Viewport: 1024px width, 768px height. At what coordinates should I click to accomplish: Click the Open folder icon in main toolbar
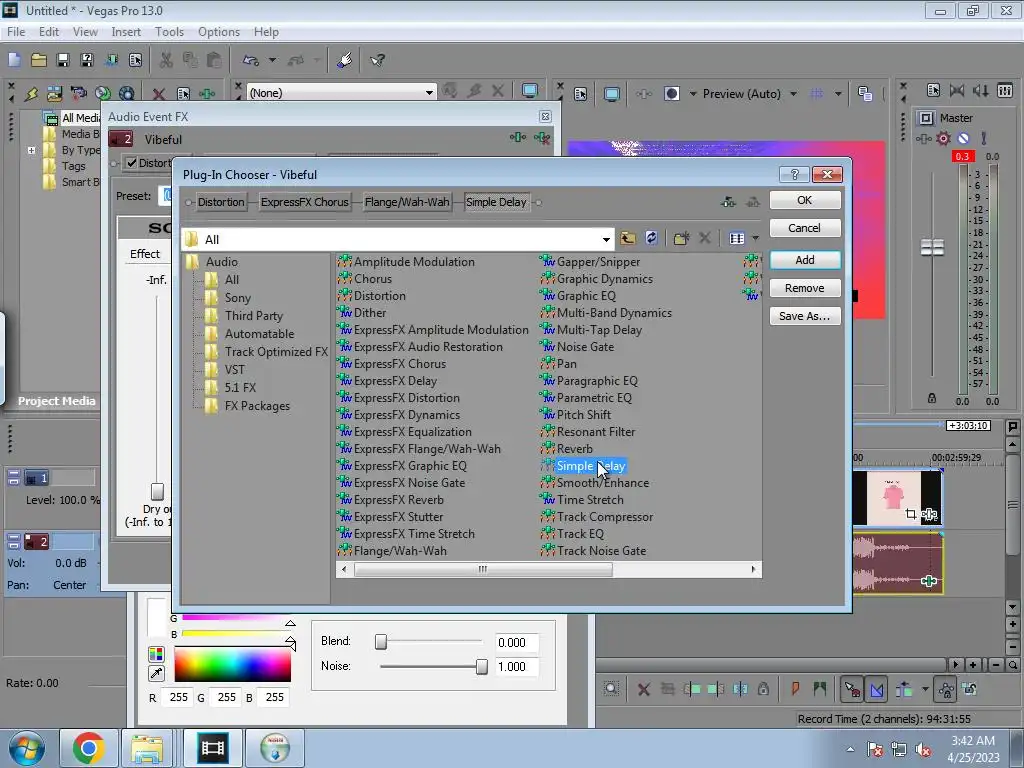click(x=39, y=60)
